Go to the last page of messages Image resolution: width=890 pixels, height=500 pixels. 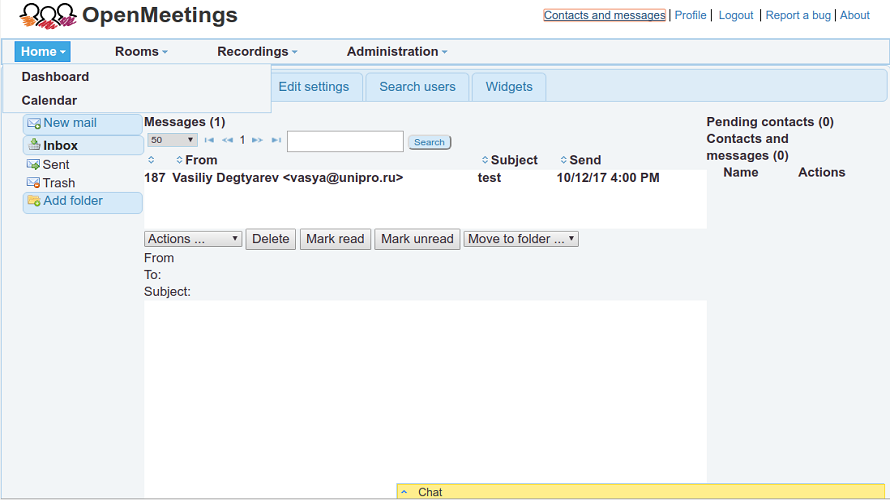[x=276, y=141]
